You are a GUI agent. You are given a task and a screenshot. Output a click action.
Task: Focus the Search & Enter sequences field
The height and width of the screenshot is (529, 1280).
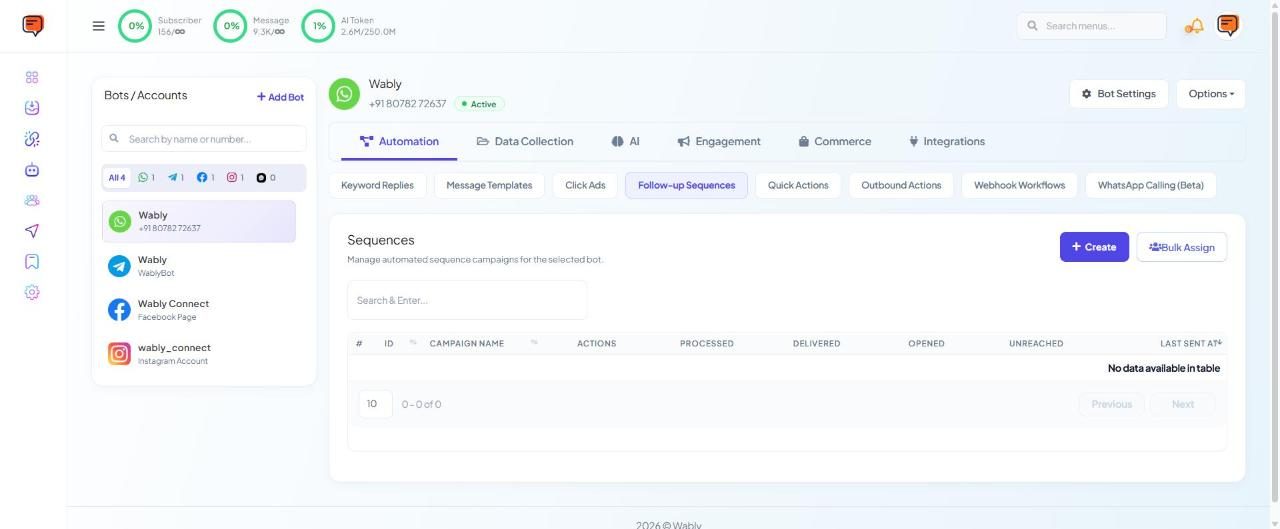467,300
